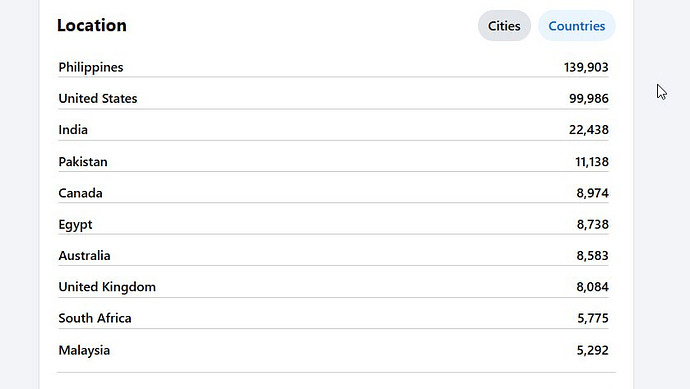Click the Canada entry
The image size is (690, 389).
333,193
